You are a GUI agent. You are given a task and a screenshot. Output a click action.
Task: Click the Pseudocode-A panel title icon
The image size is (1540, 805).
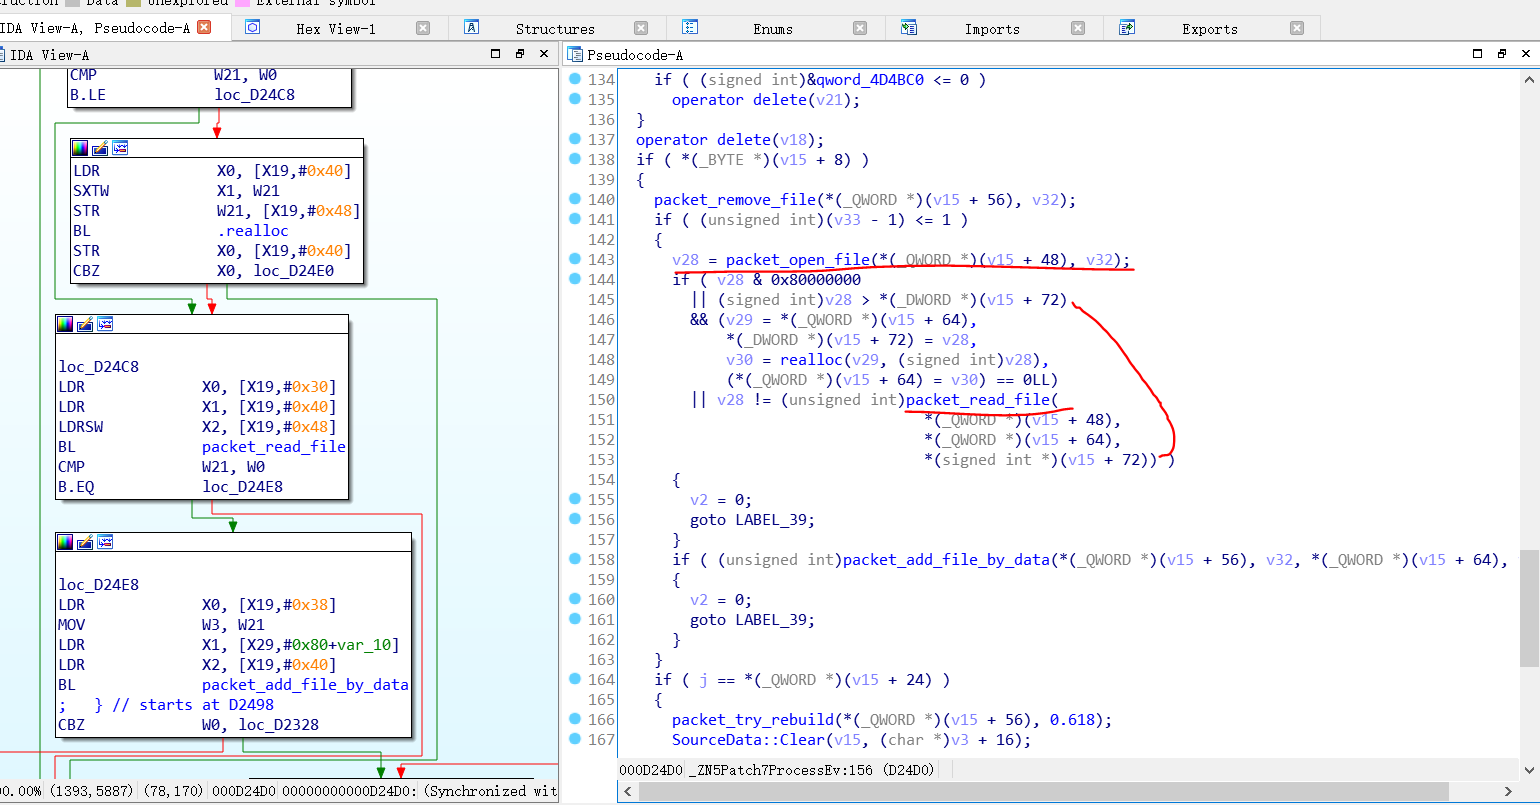point(575,54)
